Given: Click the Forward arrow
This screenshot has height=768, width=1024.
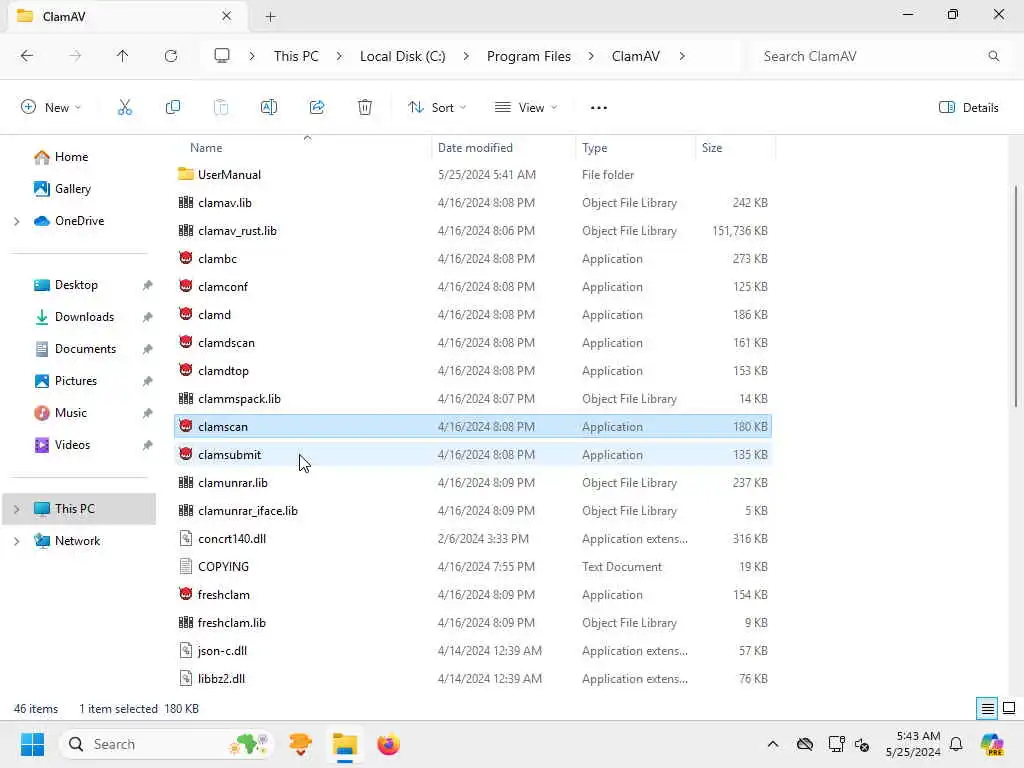Looking at the screenshot, I should [75, 56].
